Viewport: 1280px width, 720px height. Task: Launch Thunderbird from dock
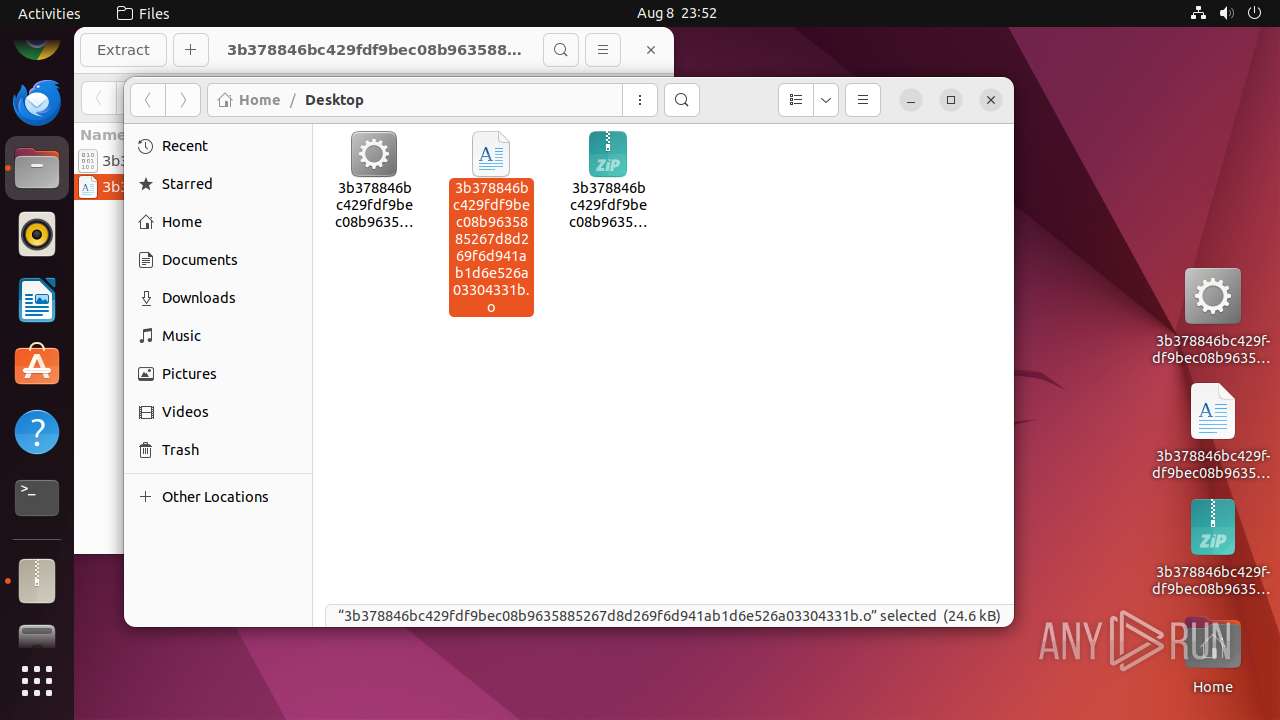point(37,102)
